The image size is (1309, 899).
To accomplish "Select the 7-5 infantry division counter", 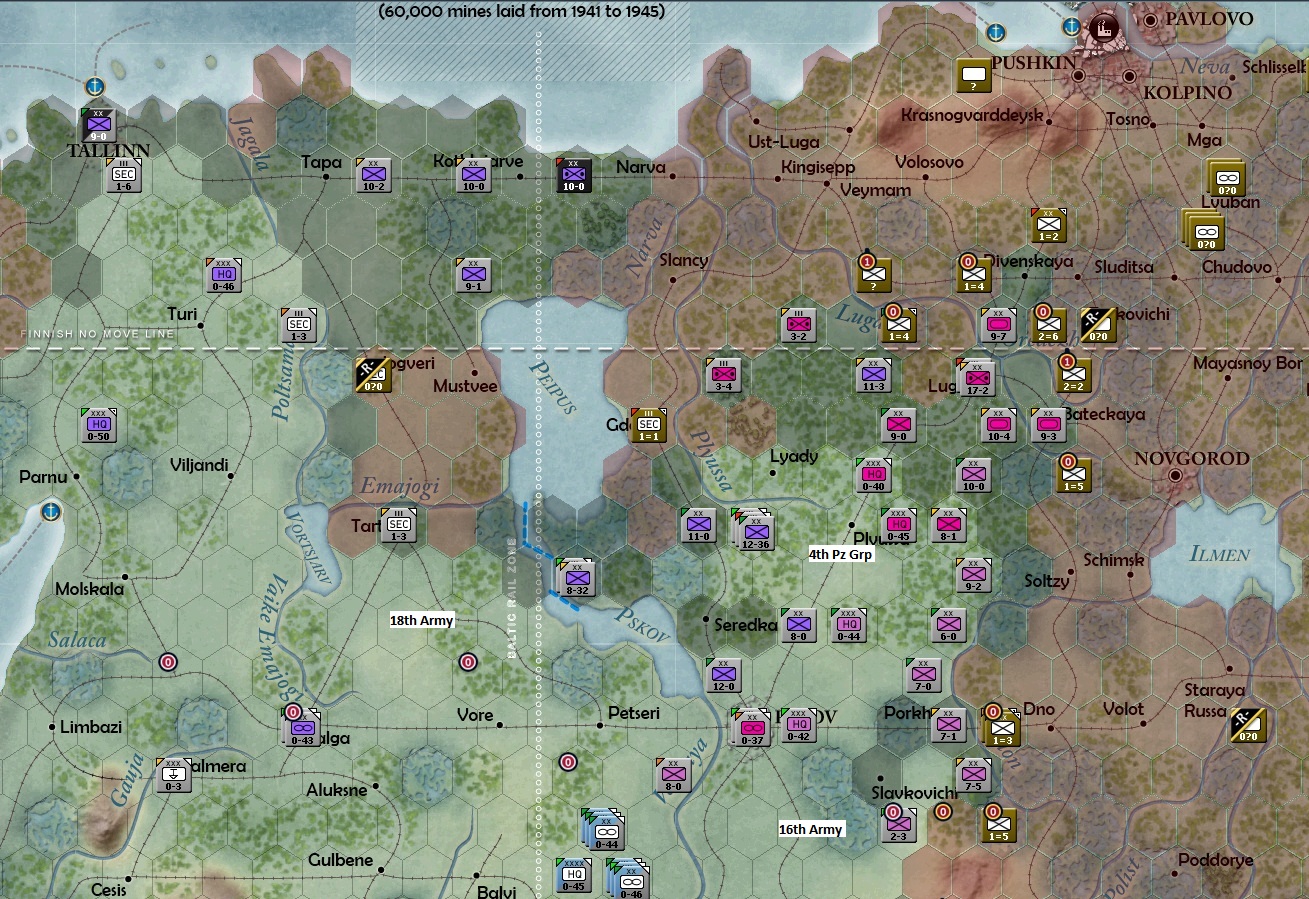I will coord(973,775).
